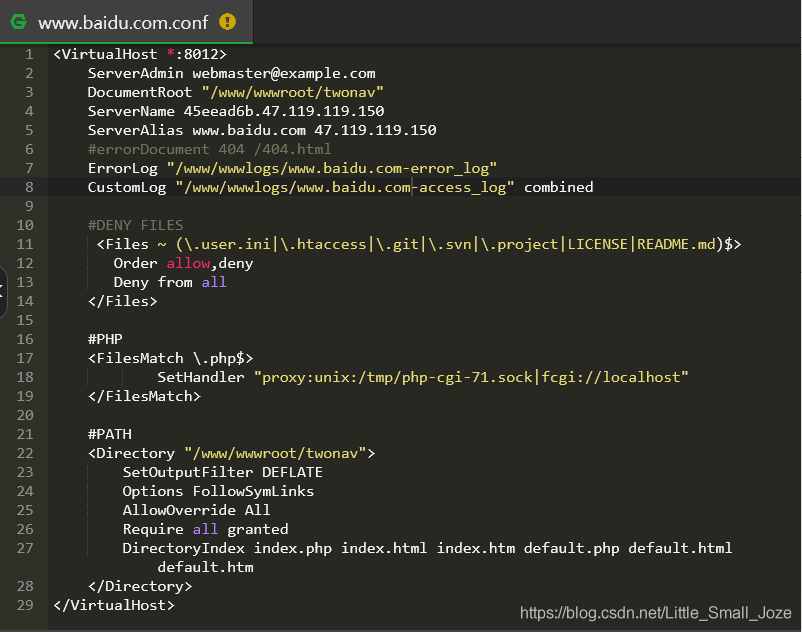Click SetHandler proxy:unix php-cgi-71.sock line
802x632 pixels.
coord(423,377)
